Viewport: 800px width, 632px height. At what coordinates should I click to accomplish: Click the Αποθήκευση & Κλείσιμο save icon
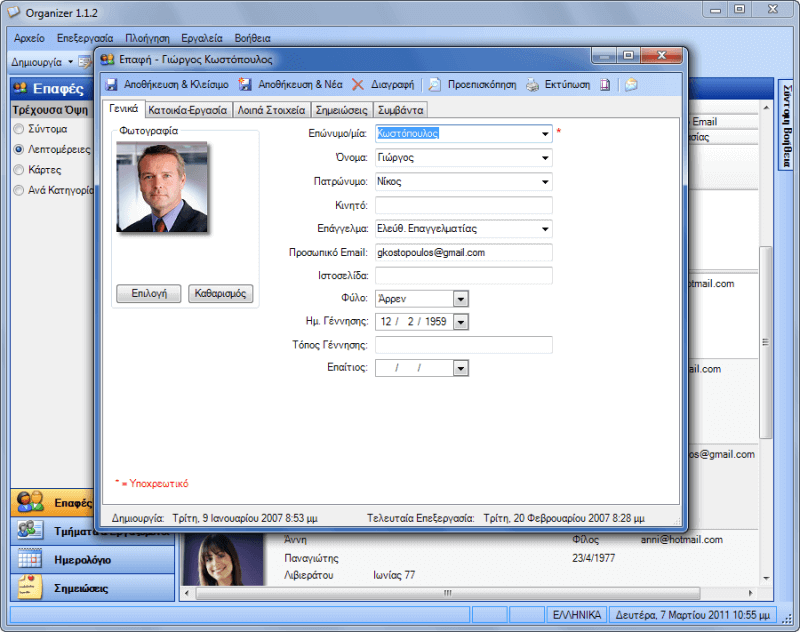click(x=112, y=85)
